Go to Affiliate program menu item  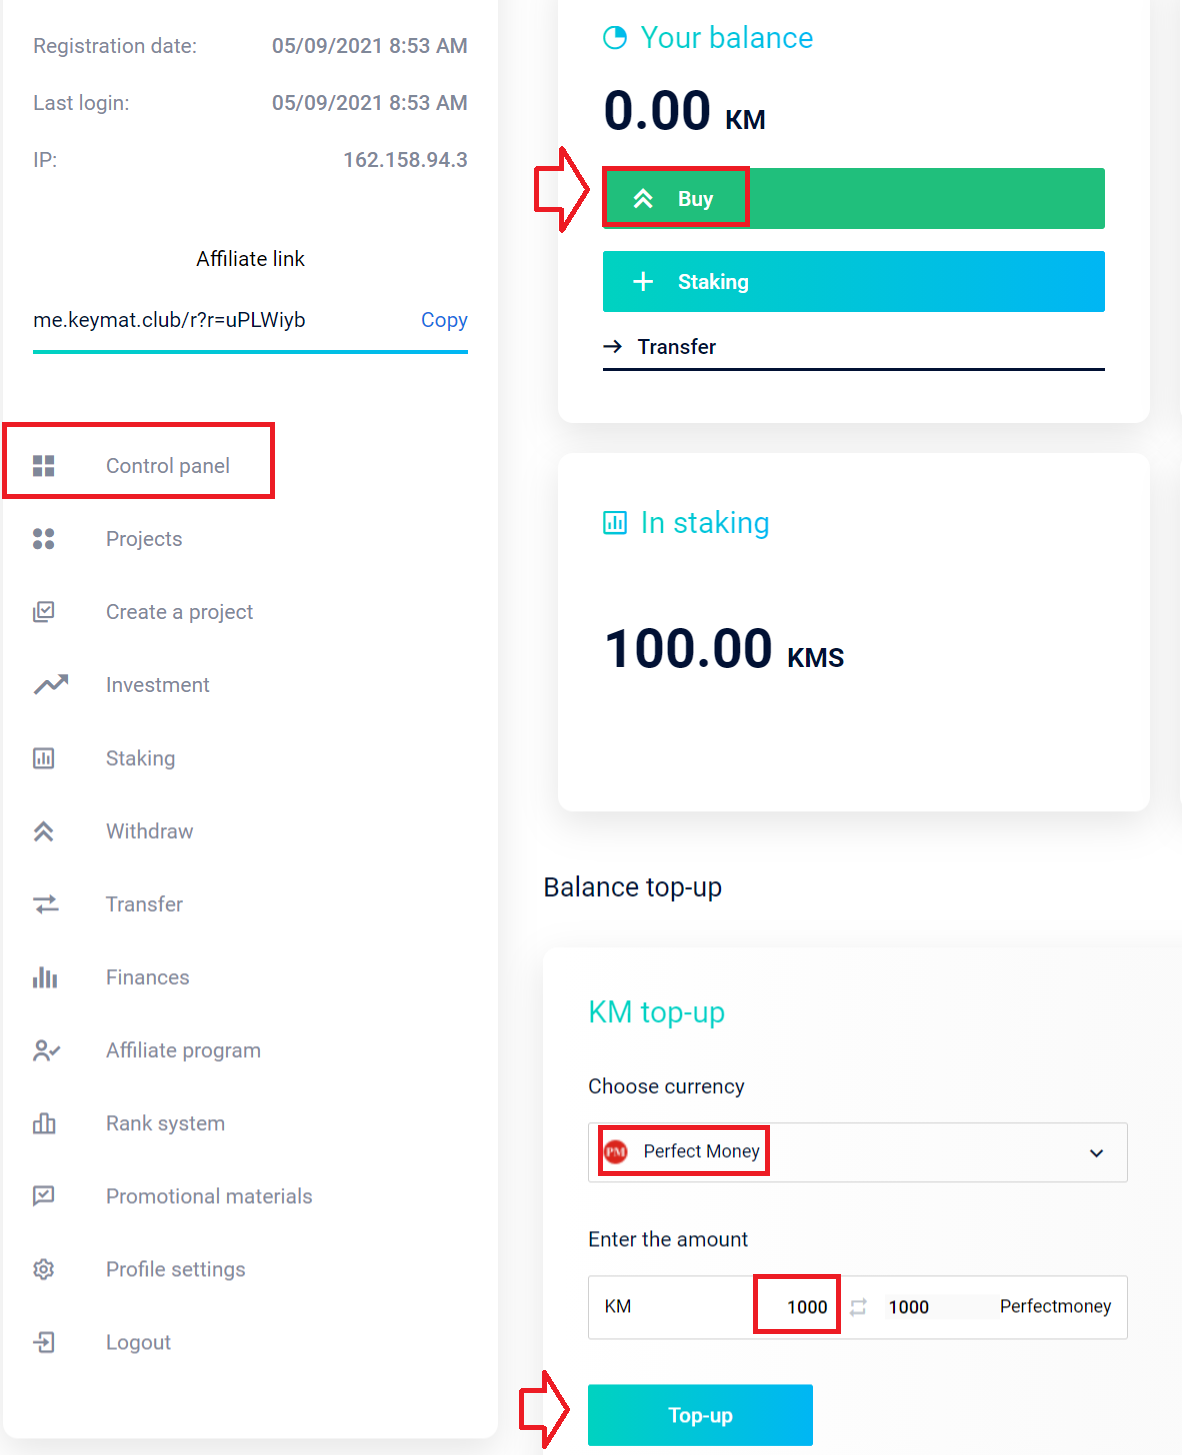click(183, 1050)
